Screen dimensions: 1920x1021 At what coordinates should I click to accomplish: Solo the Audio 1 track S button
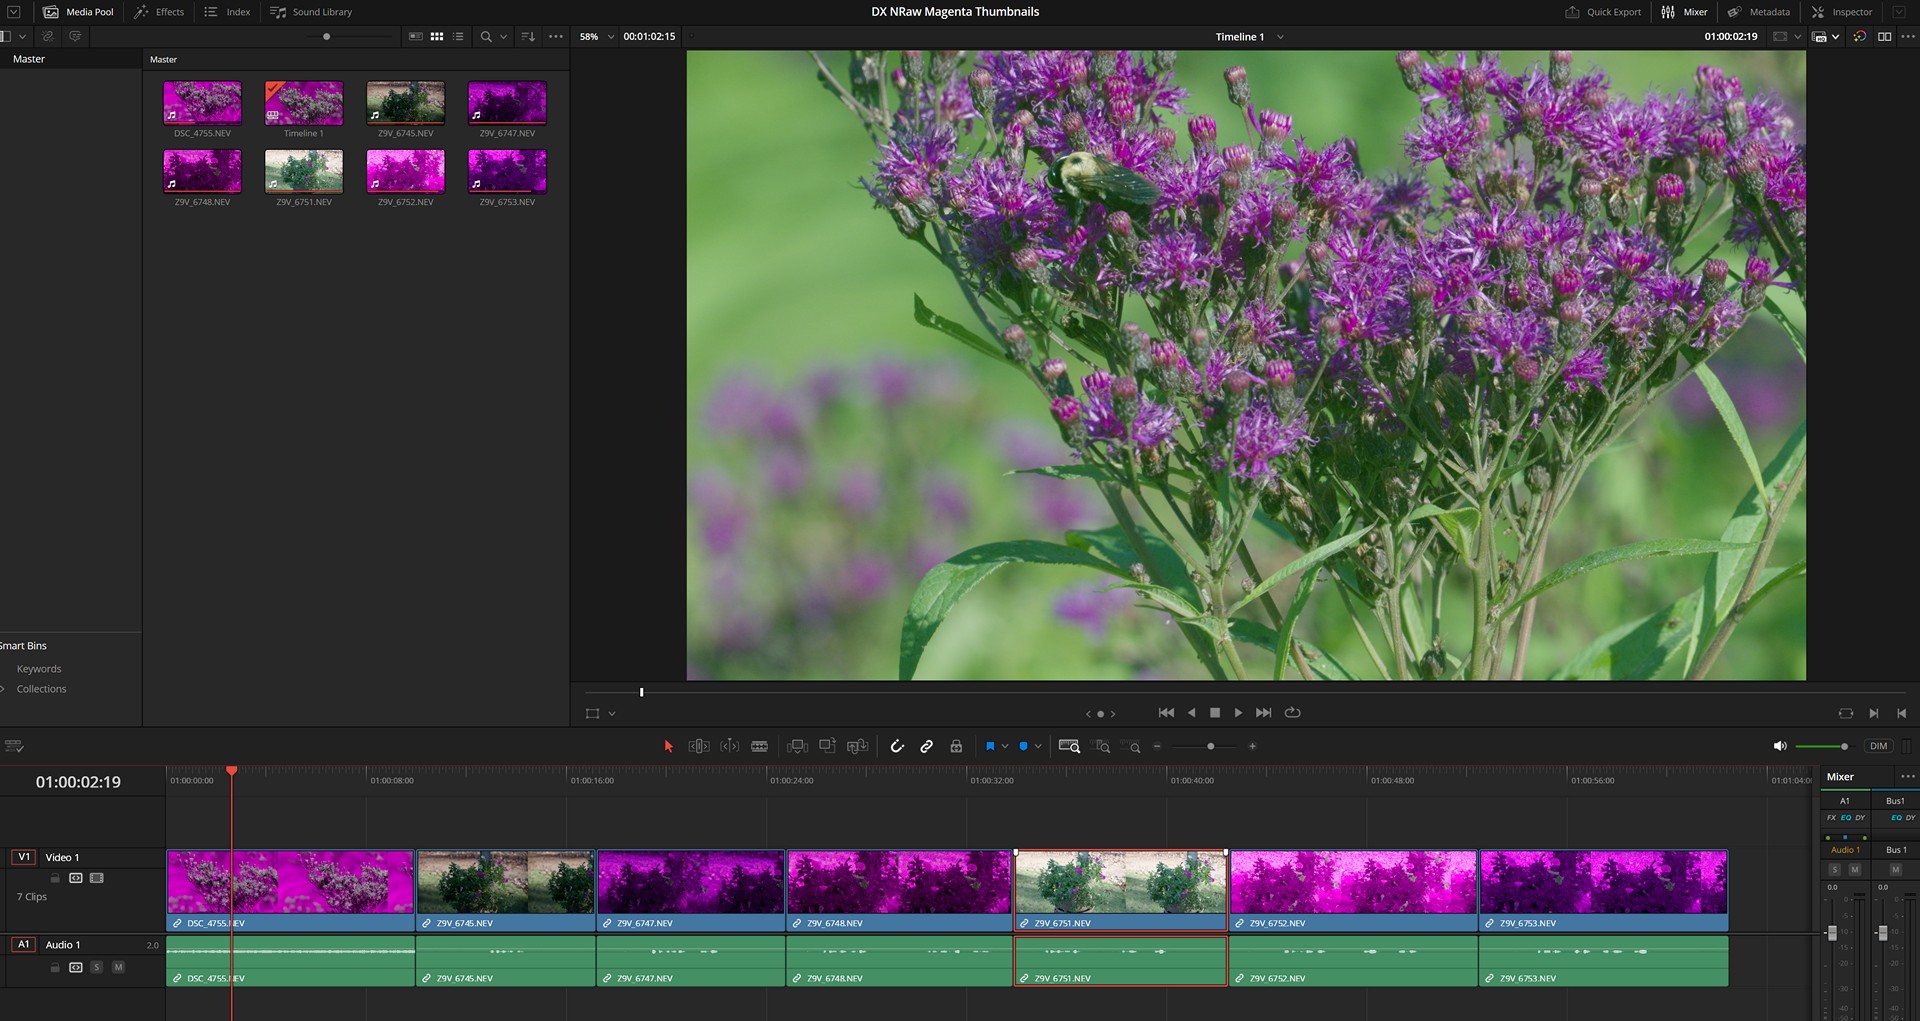pos(96,967)
